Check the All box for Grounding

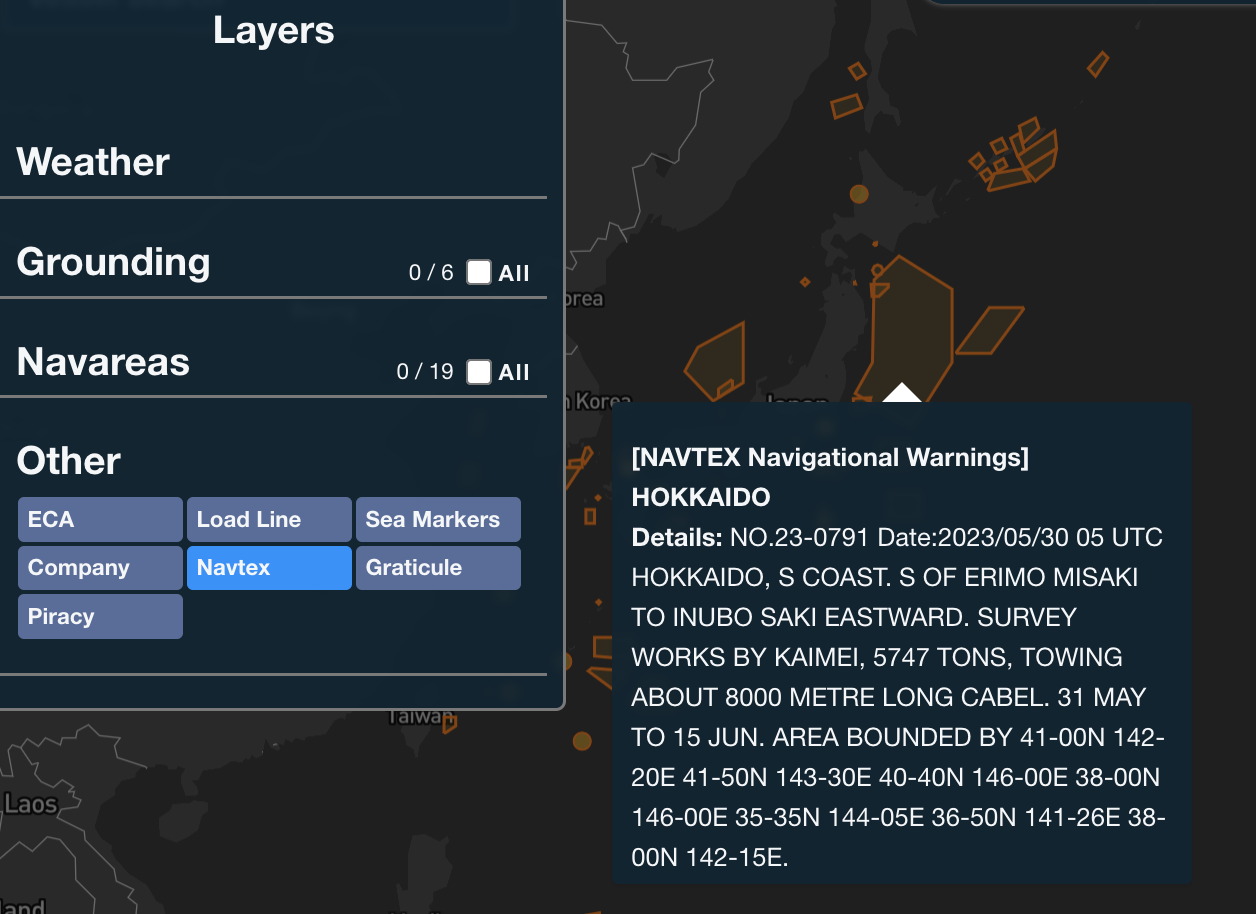(480, 271)
